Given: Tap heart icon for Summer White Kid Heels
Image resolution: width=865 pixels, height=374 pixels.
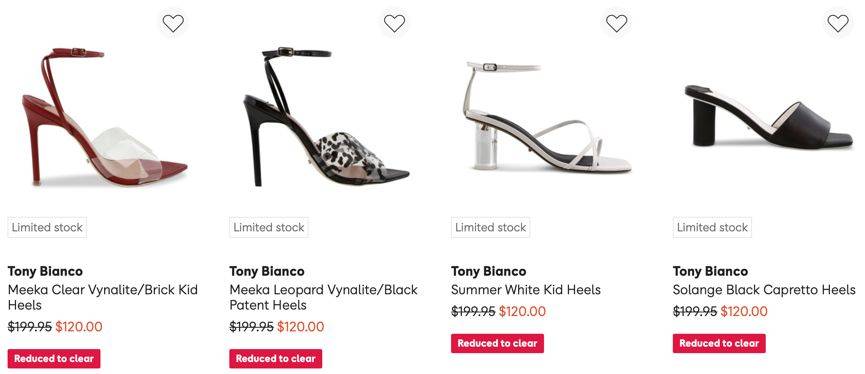Looking at the screenshot, I should tap(616, 24).
